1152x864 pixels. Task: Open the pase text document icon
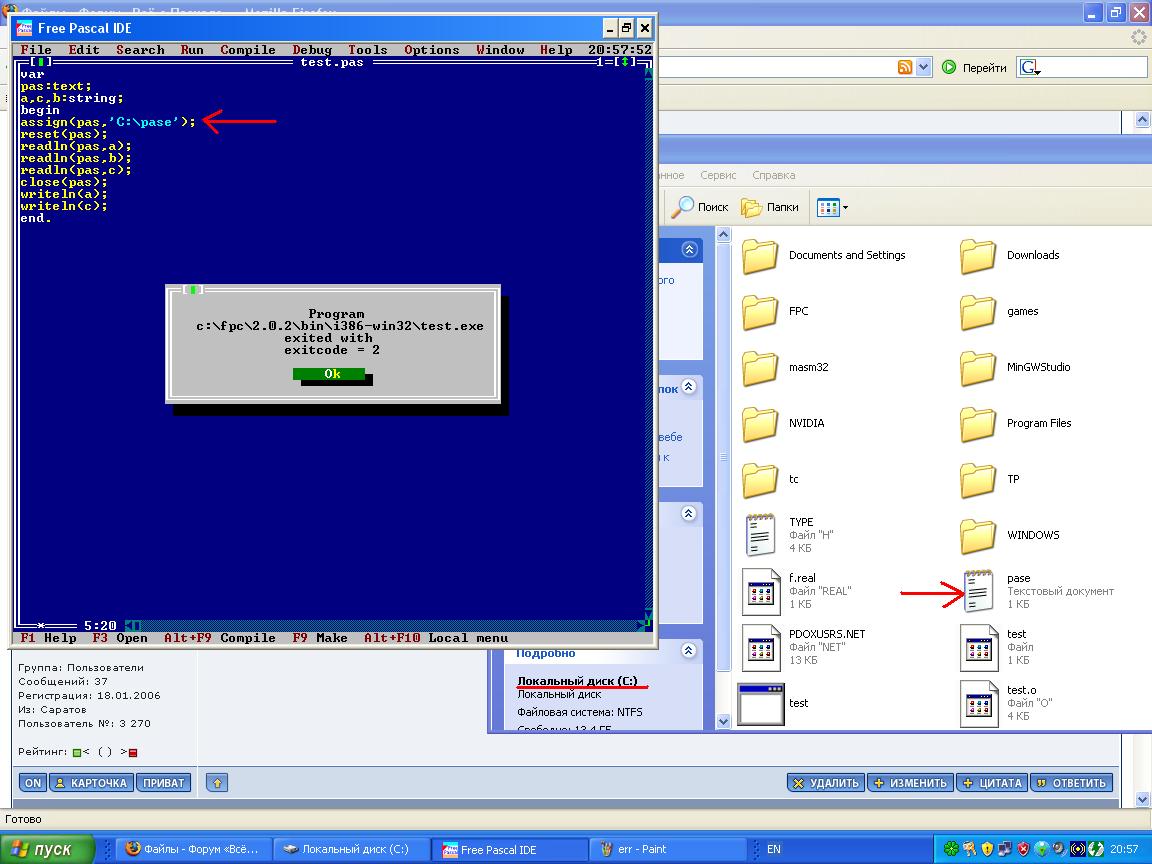pyautogui.click(x=978, y=591)
